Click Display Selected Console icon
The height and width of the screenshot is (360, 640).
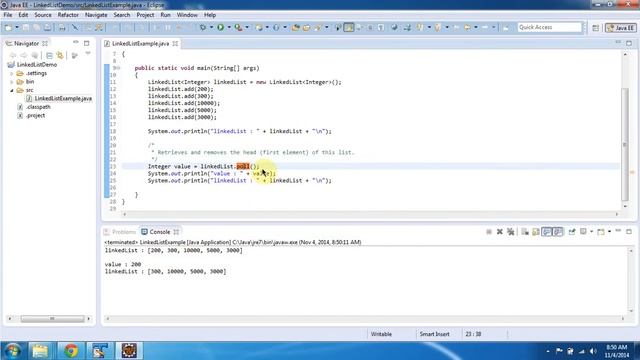tap(583, 231)
